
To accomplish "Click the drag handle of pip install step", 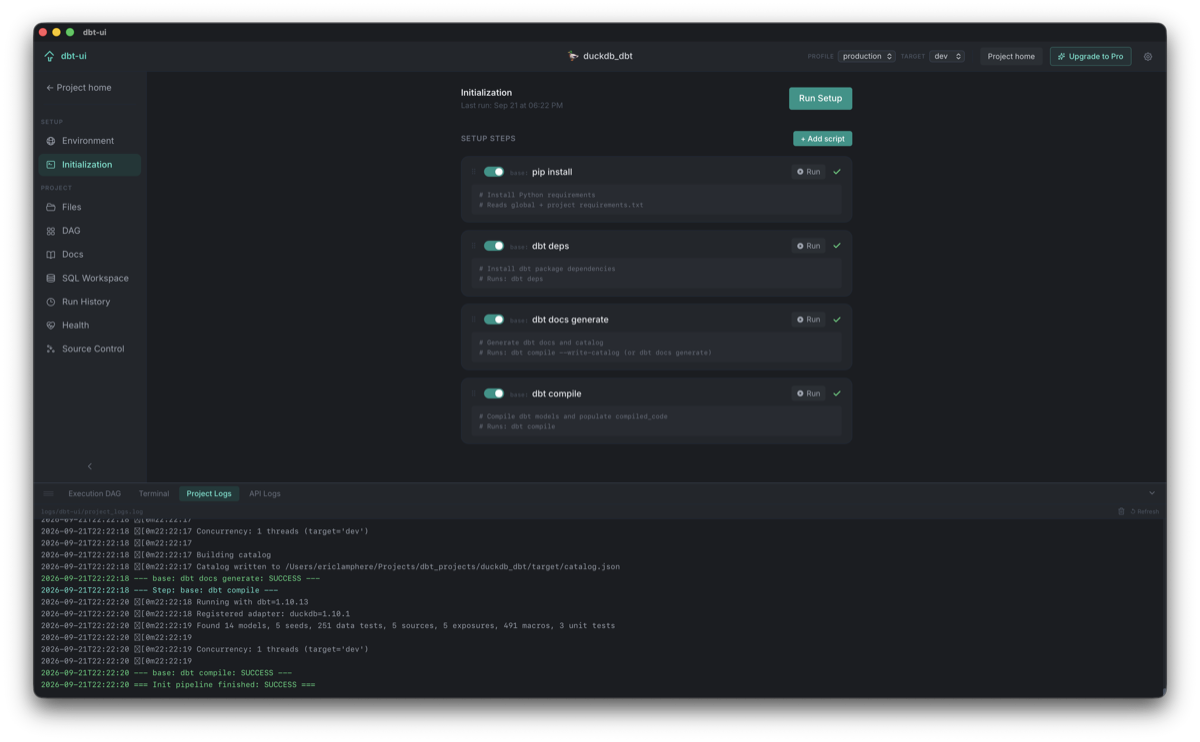I will coord(474,172).
